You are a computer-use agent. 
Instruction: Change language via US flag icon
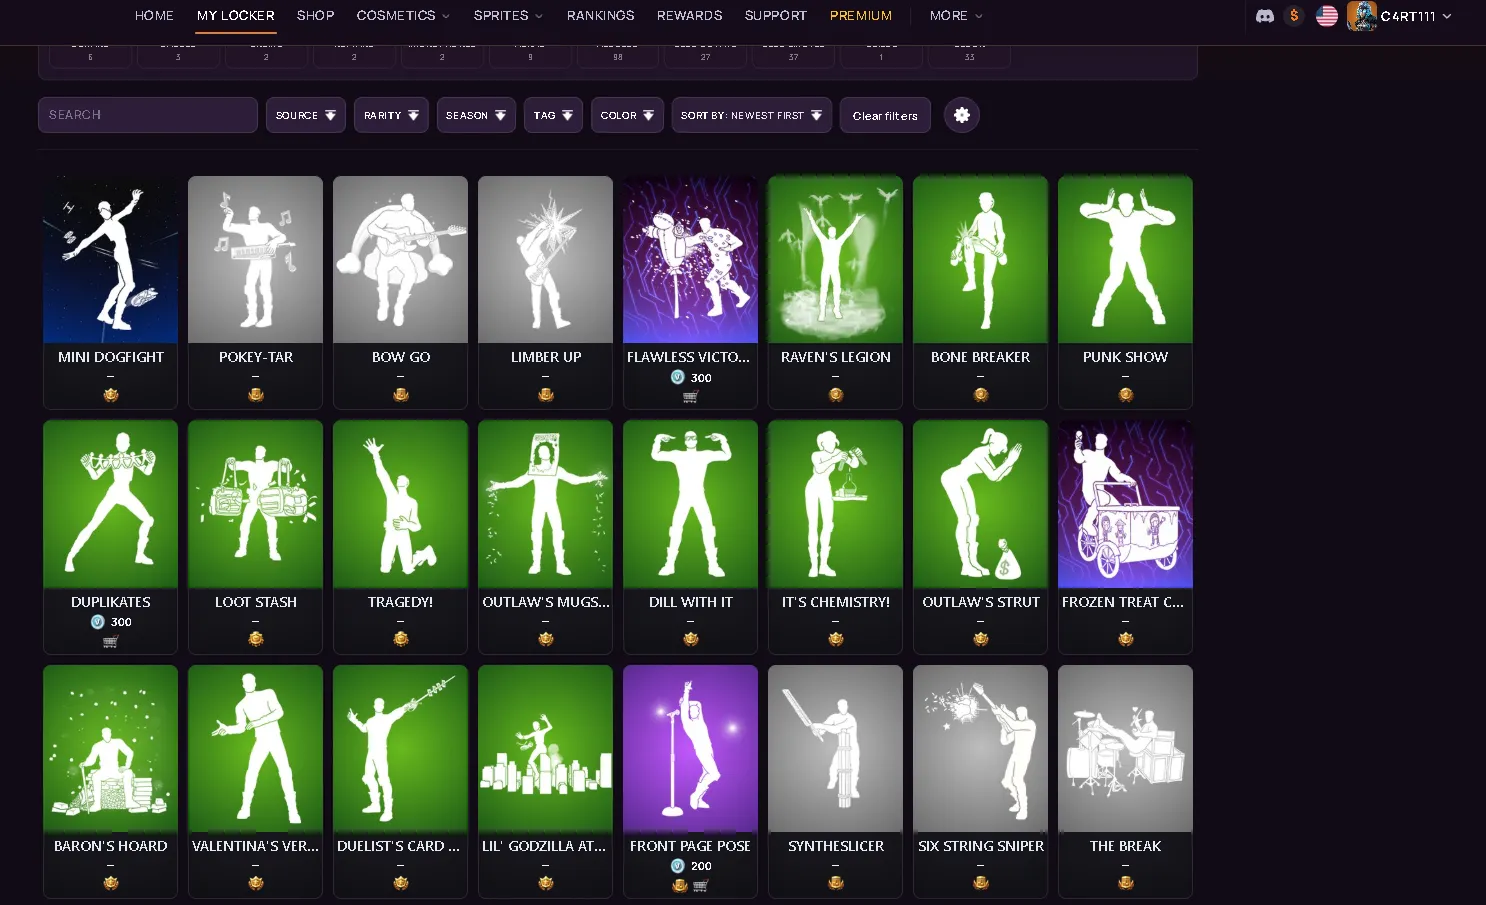[x=1327, y=16]
